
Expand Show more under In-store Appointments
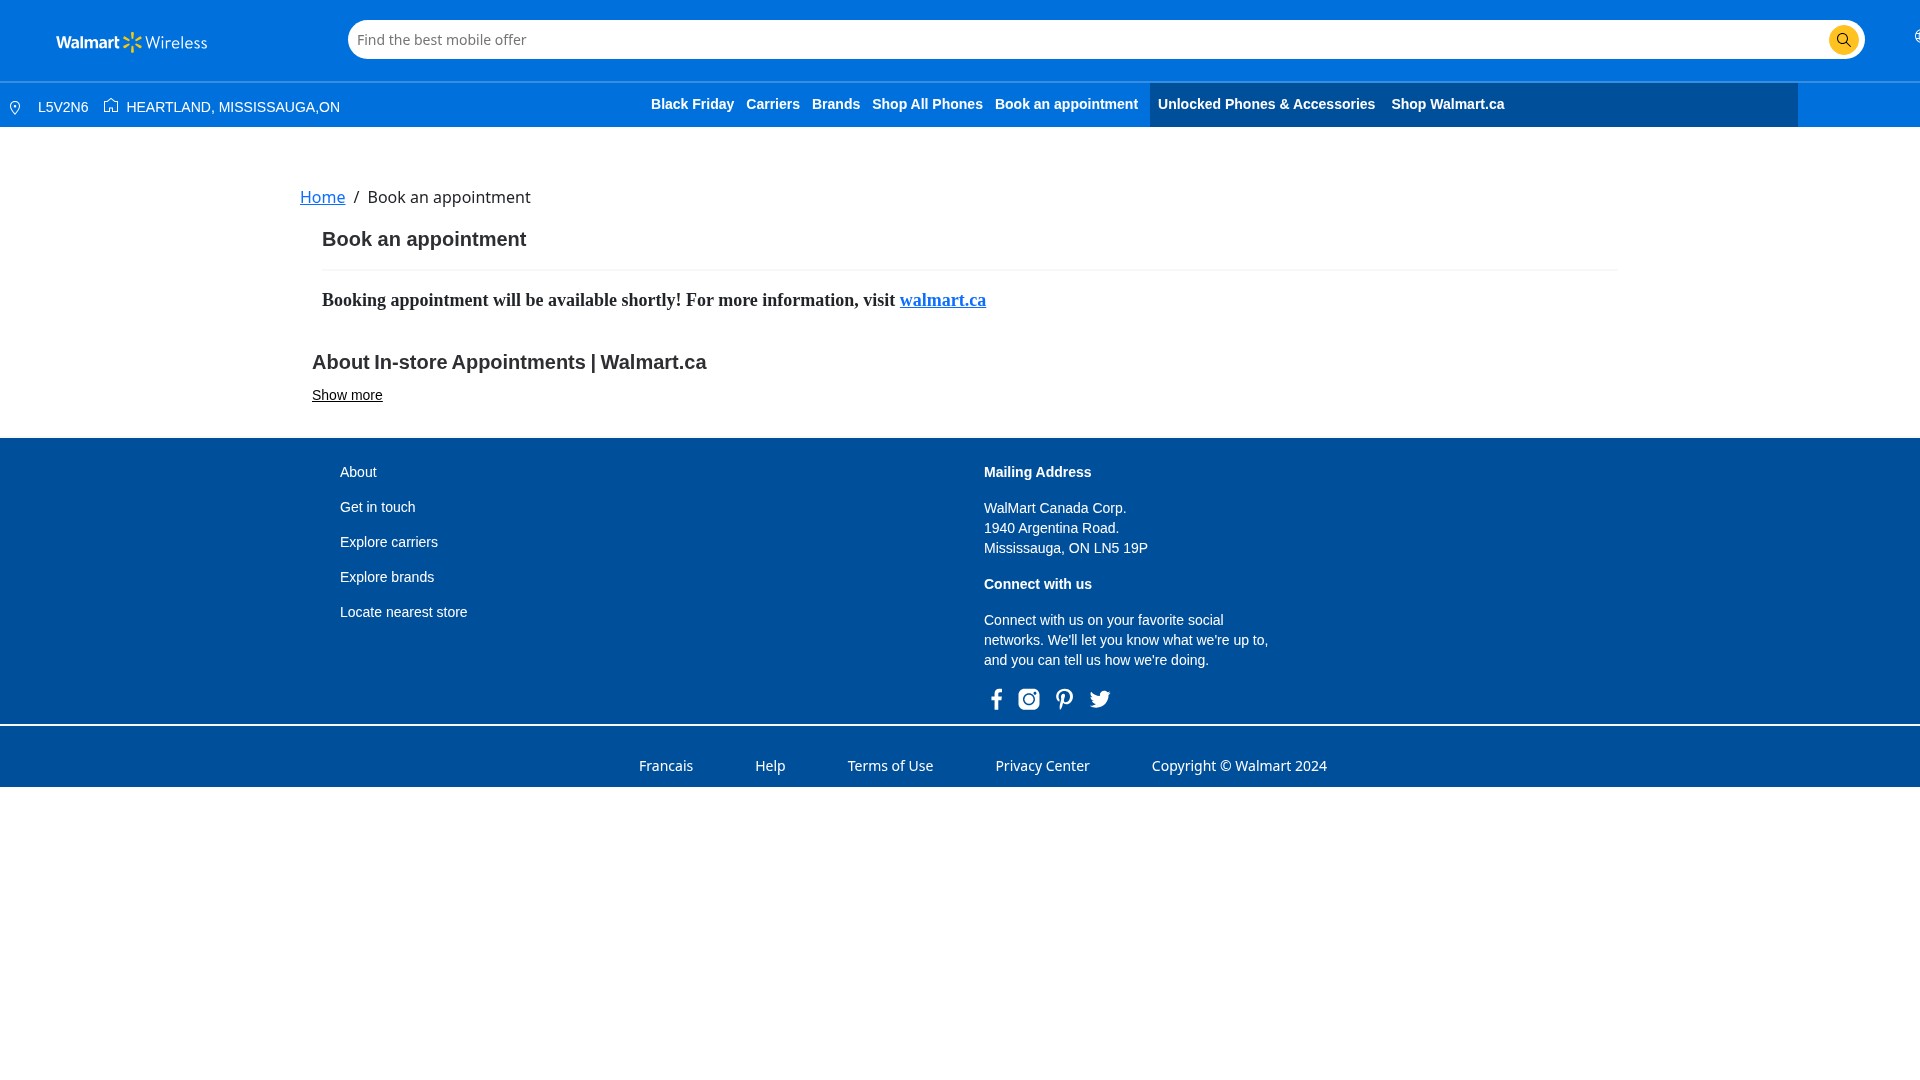[347, 395]
